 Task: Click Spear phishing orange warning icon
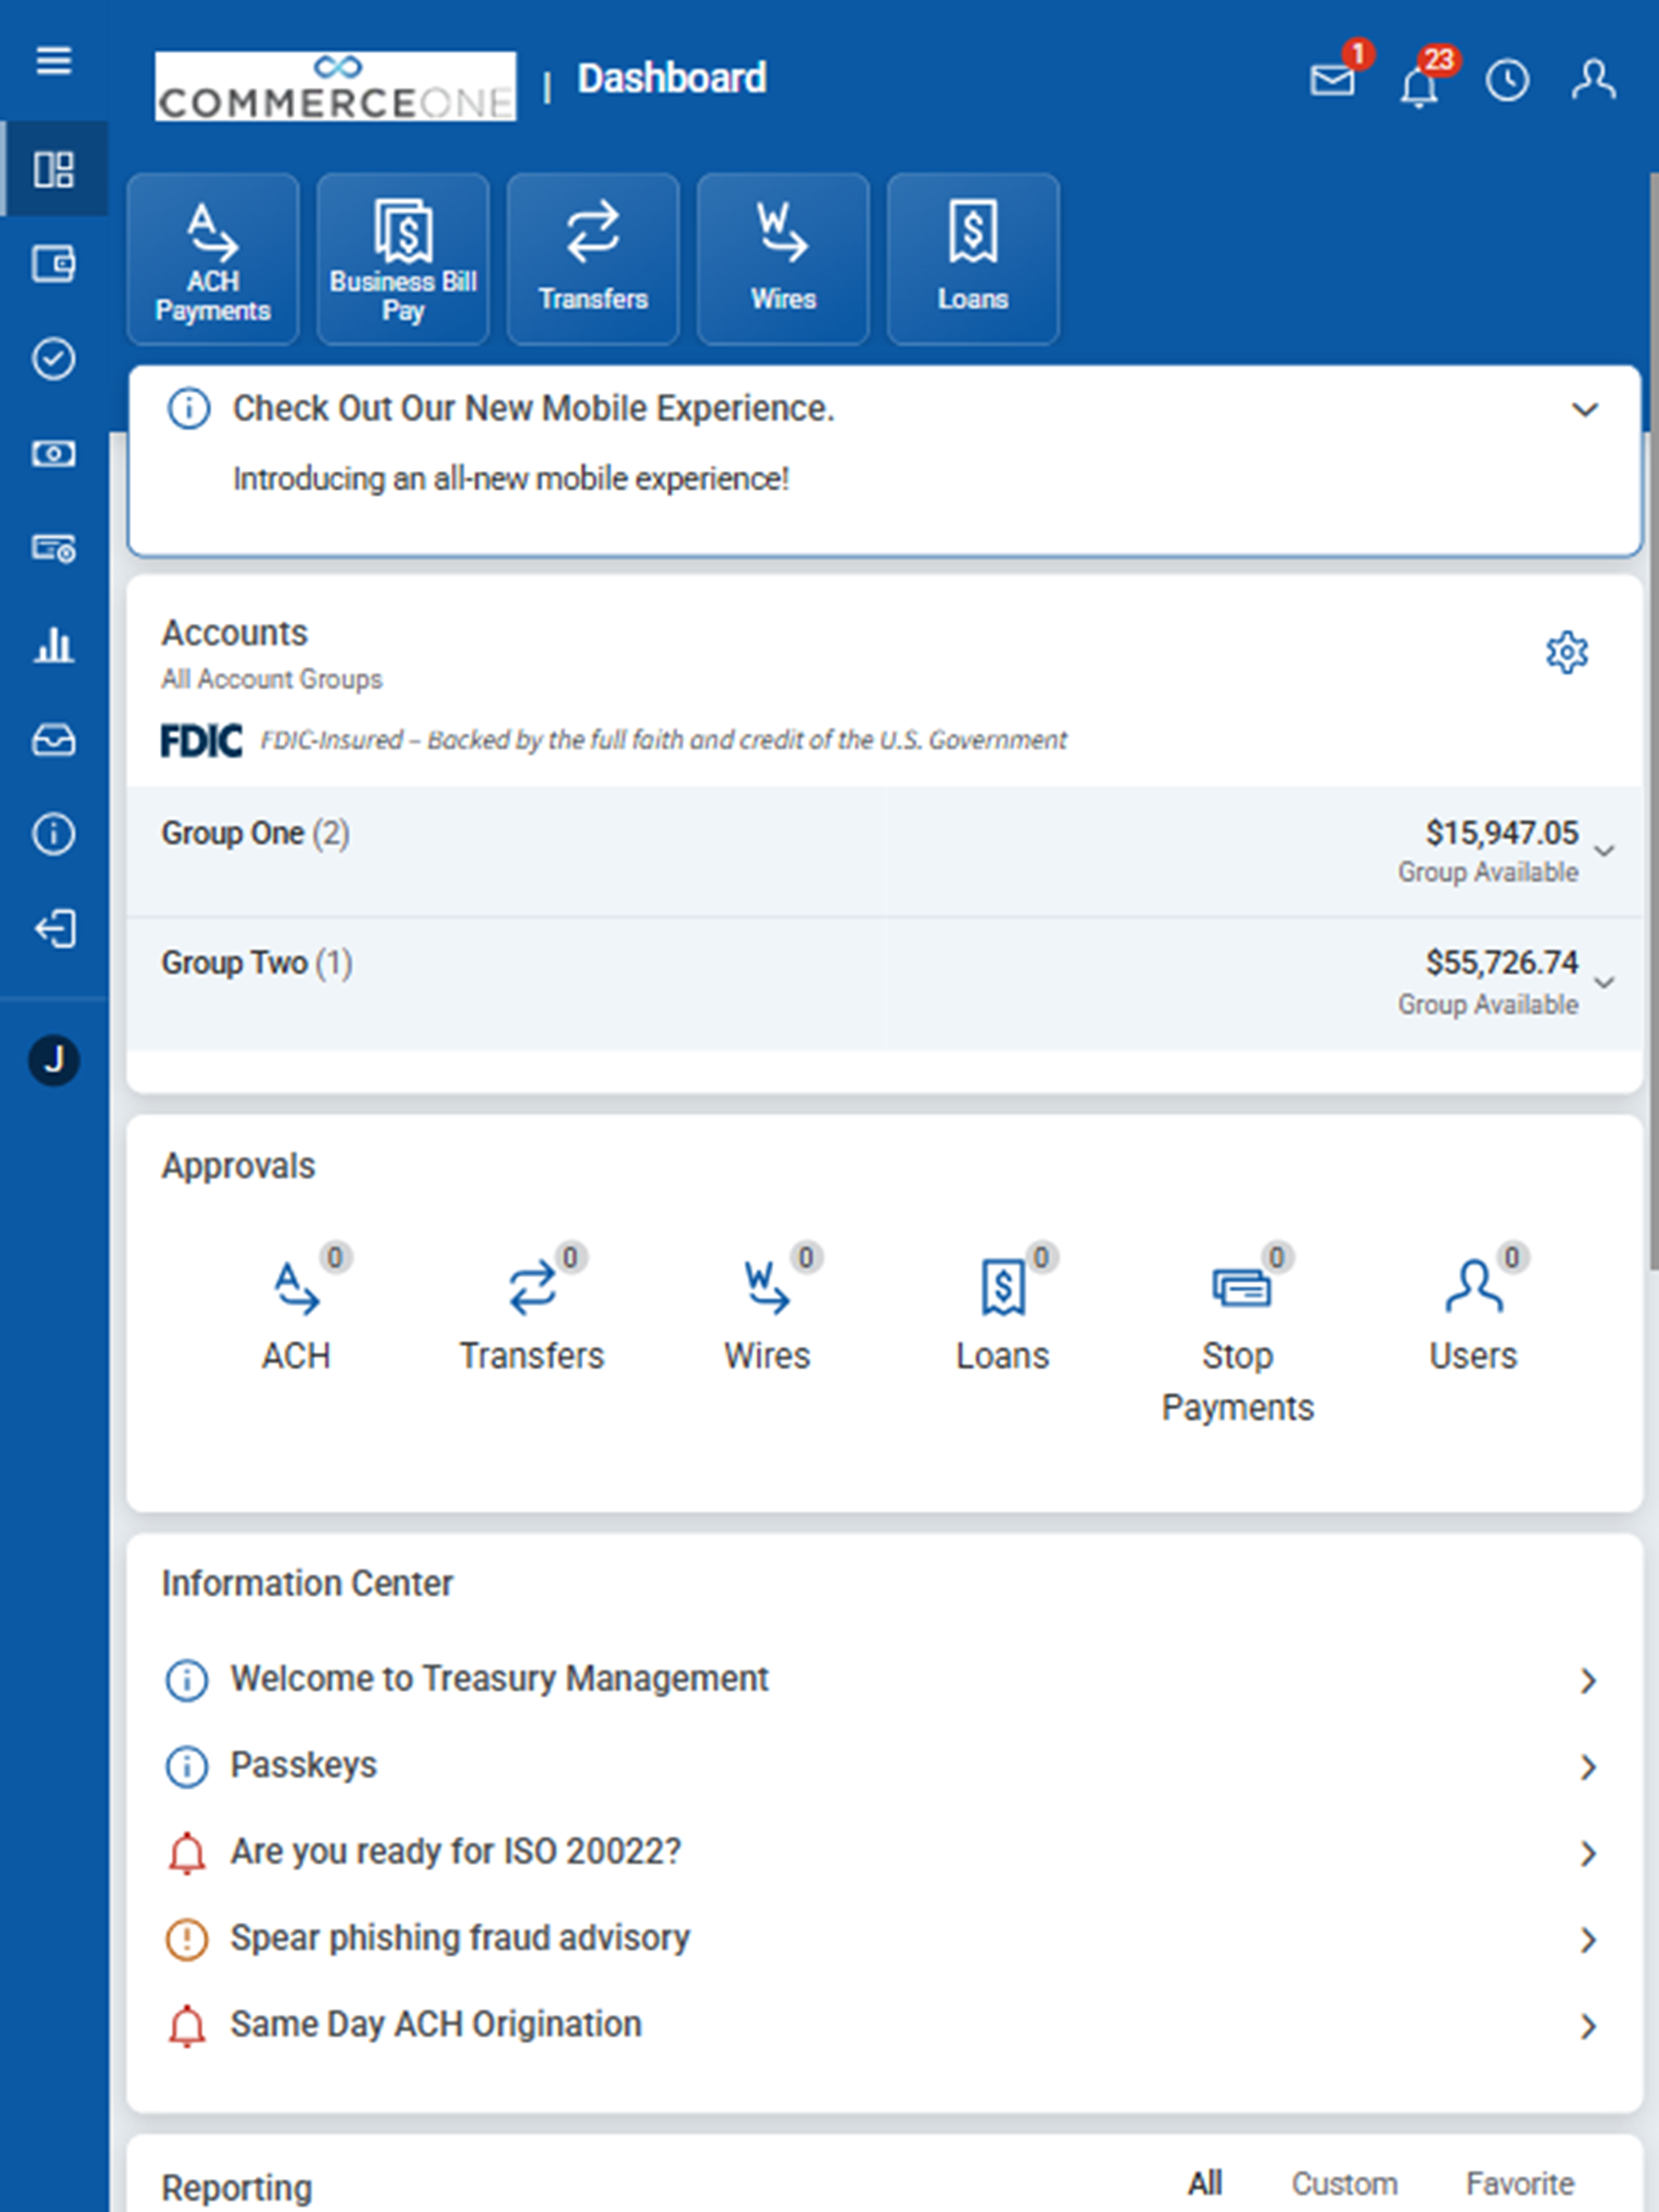coord(186,1939)
